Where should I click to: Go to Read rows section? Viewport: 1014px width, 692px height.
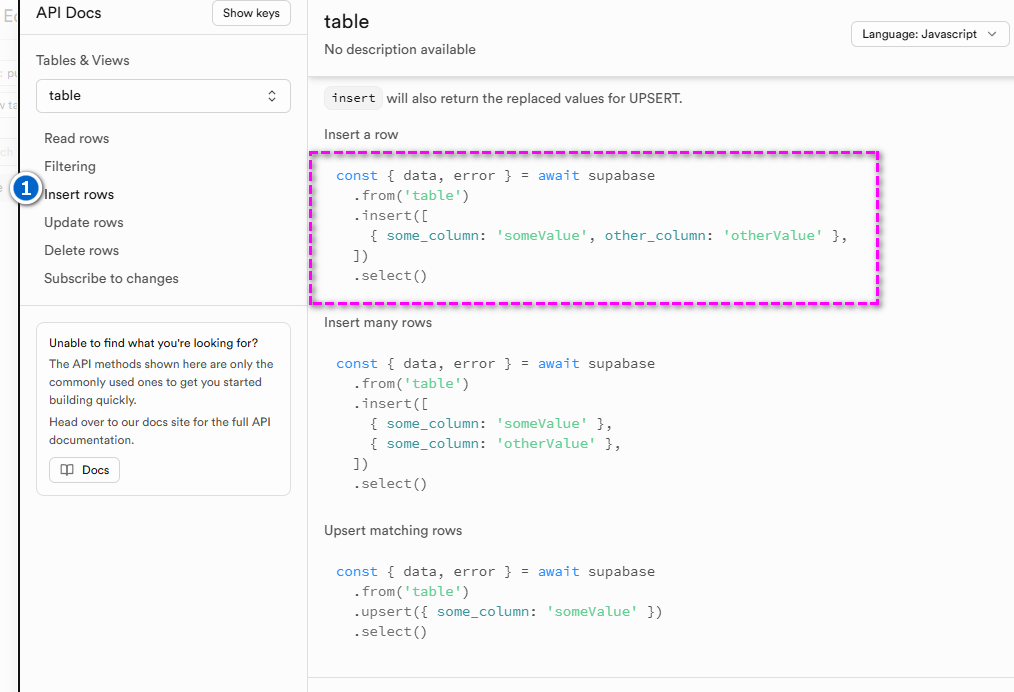[77, 138]
